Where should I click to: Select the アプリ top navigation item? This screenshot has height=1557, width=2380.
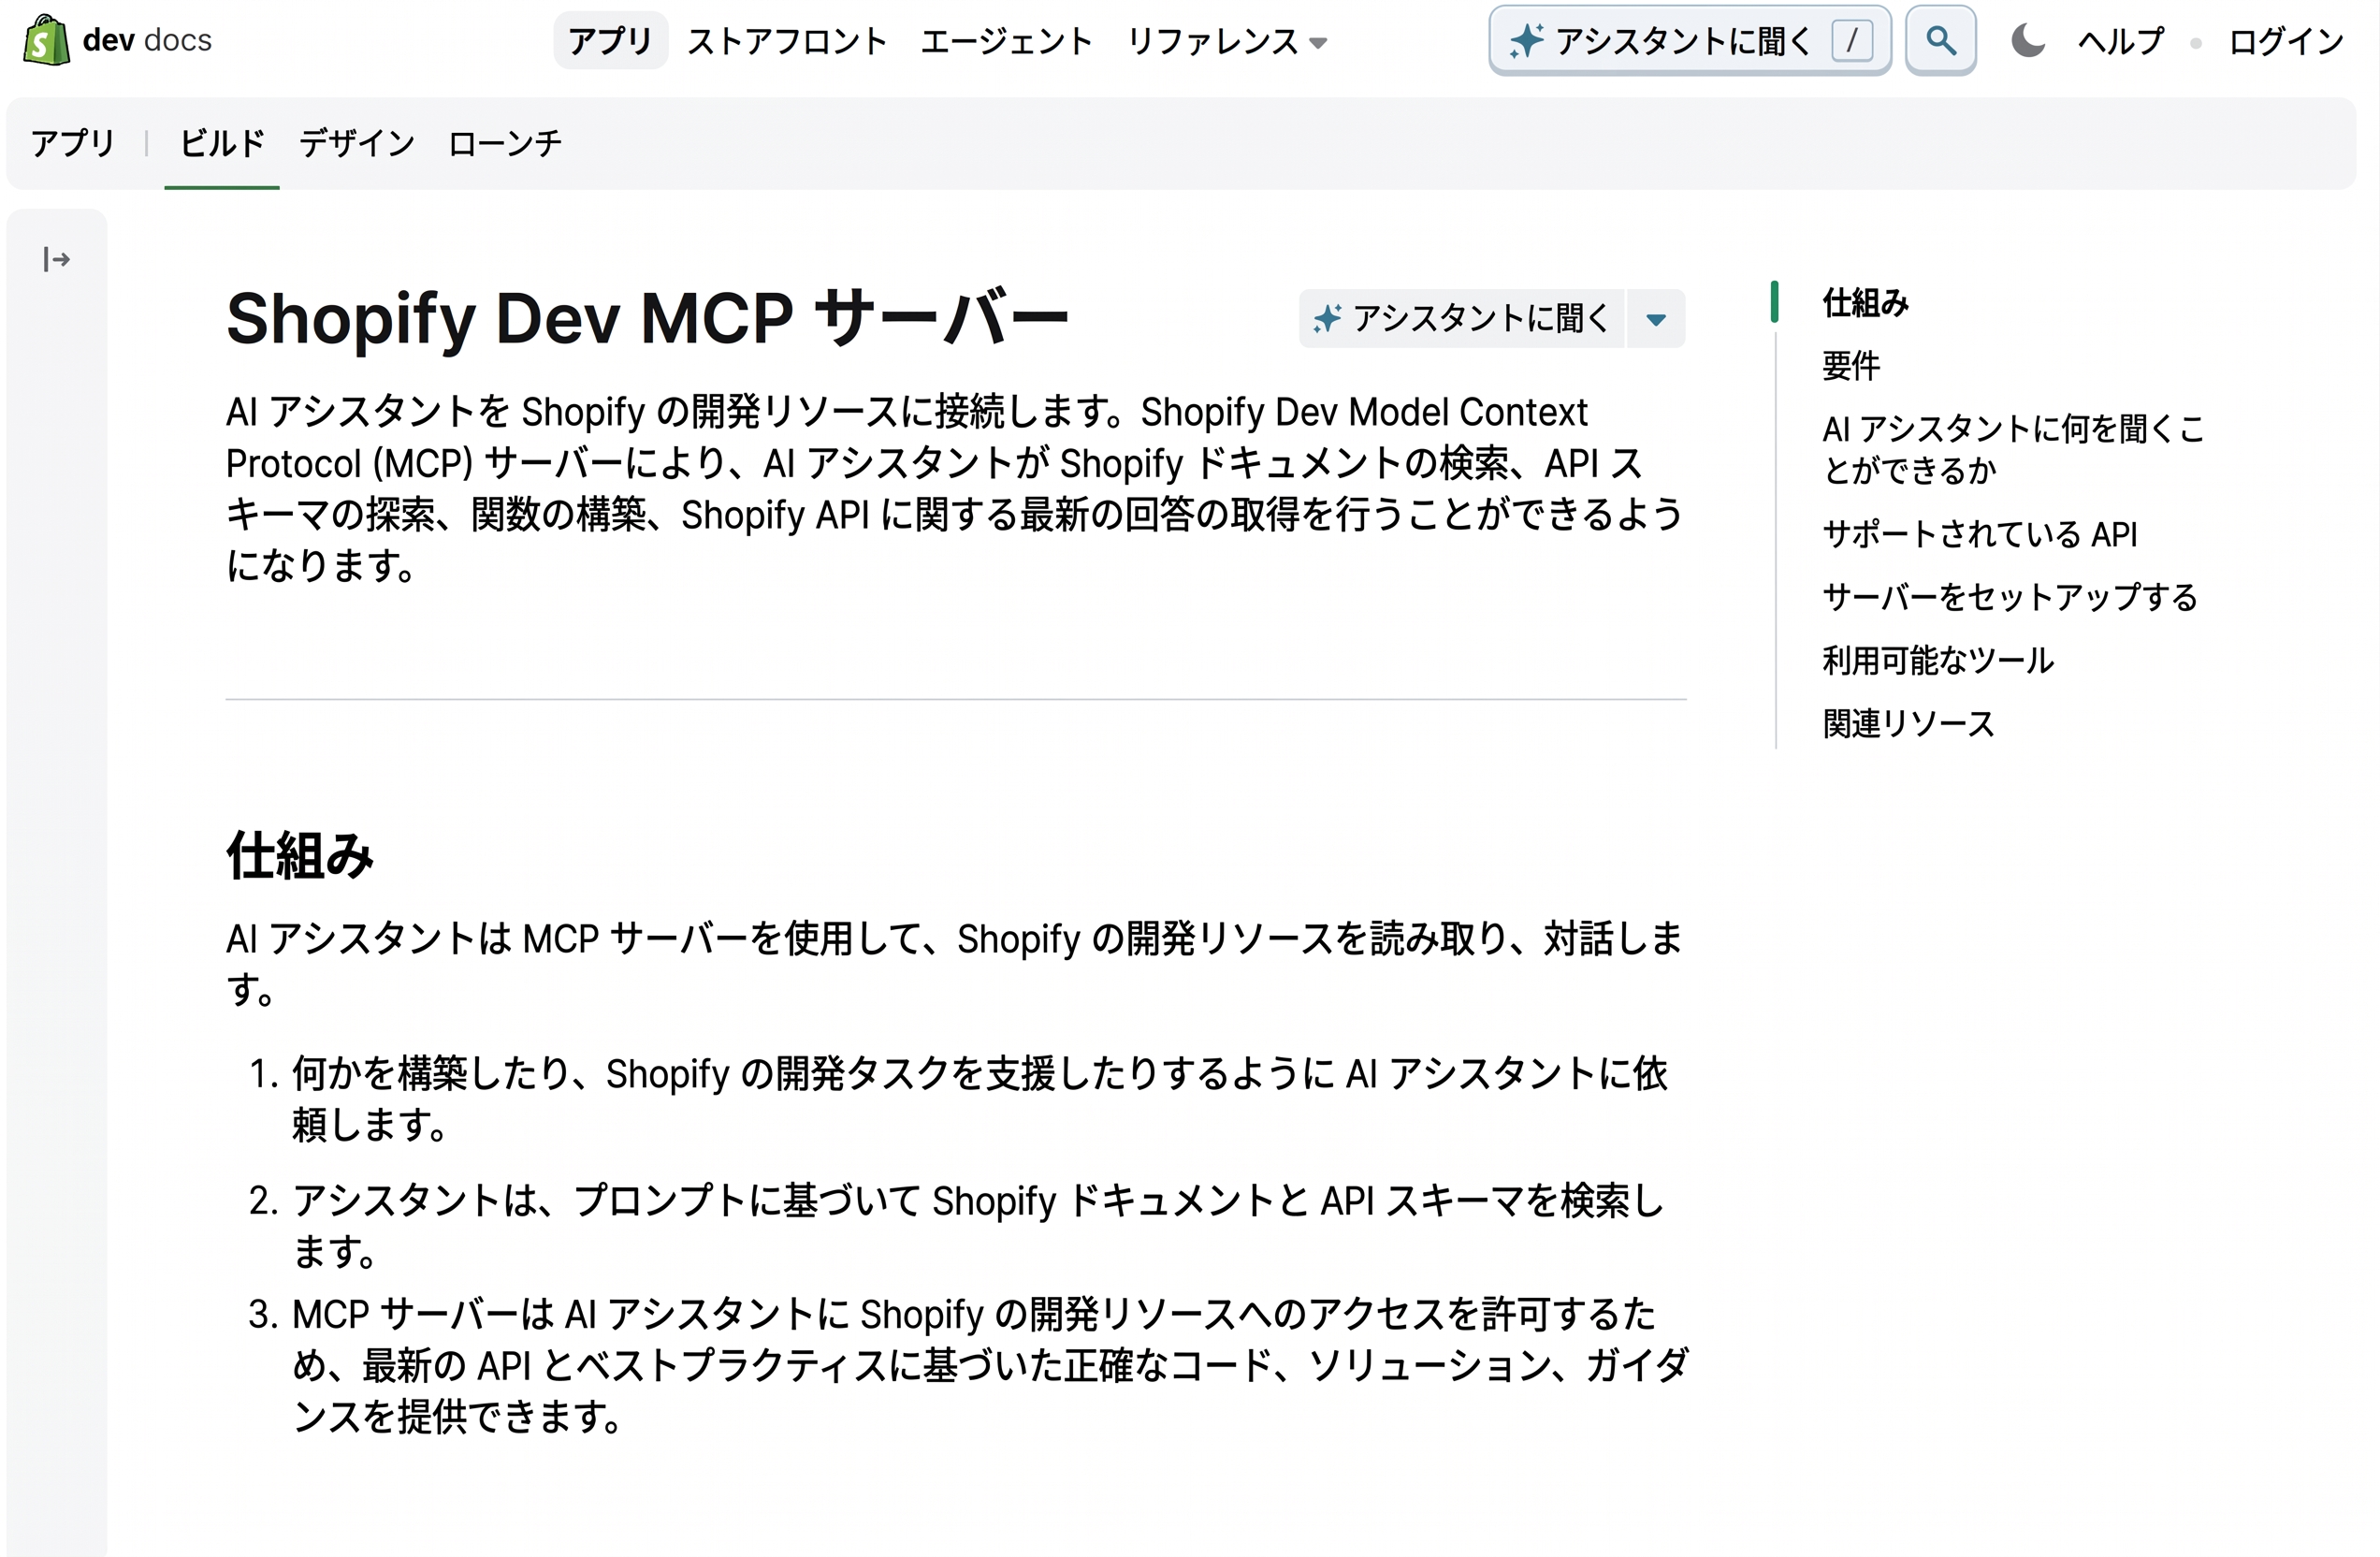coord(610,41)
